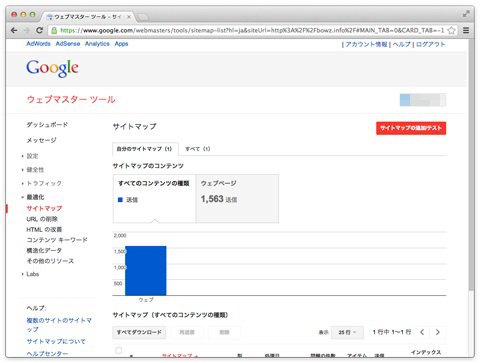Click the browser forward arrow
The height and width of the screenshot is (363, 480).
coord(27,30)
